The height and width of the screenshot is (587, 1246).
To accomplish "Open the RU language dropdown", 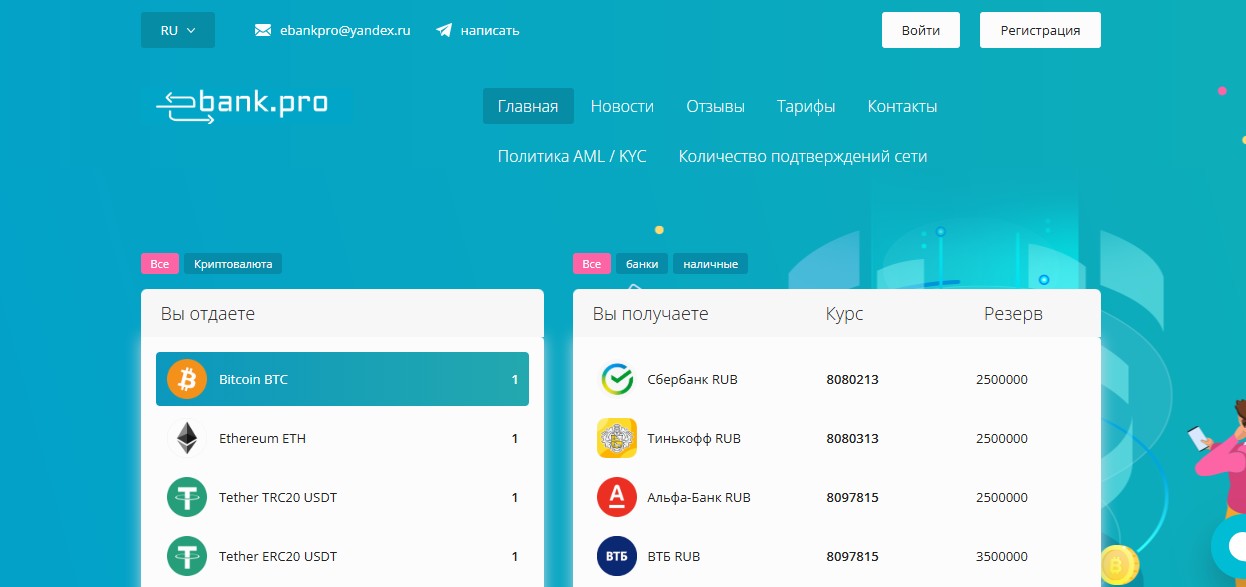I will pos(178,30).
